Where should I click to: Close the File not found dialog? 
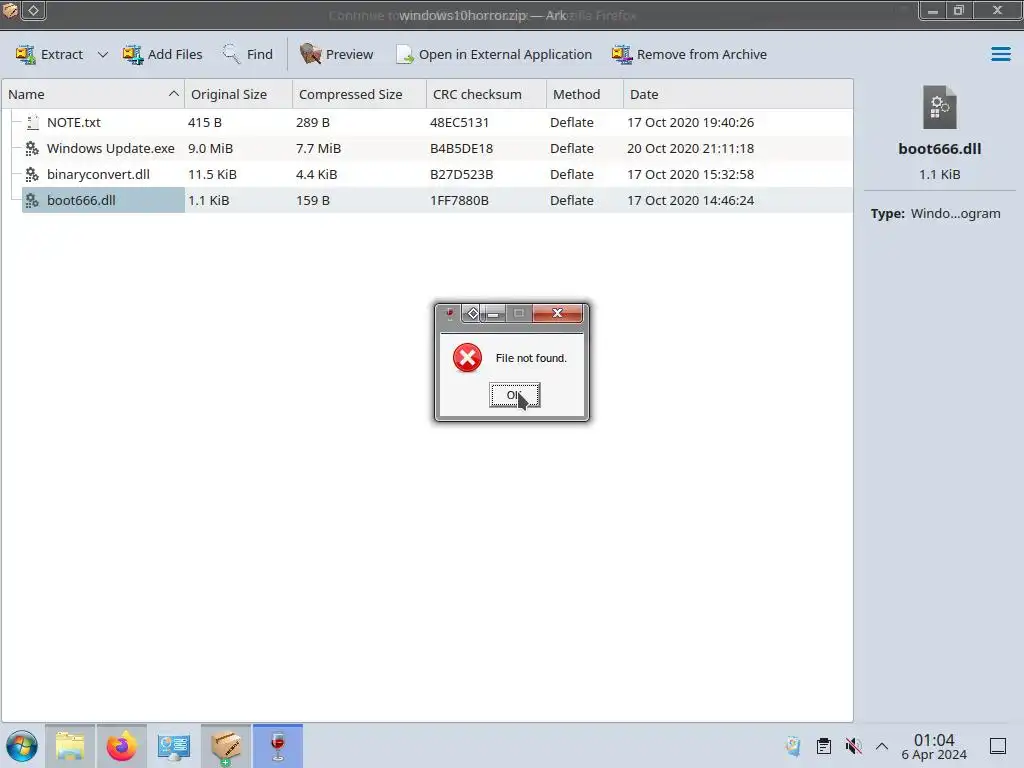tap(557, 313)
